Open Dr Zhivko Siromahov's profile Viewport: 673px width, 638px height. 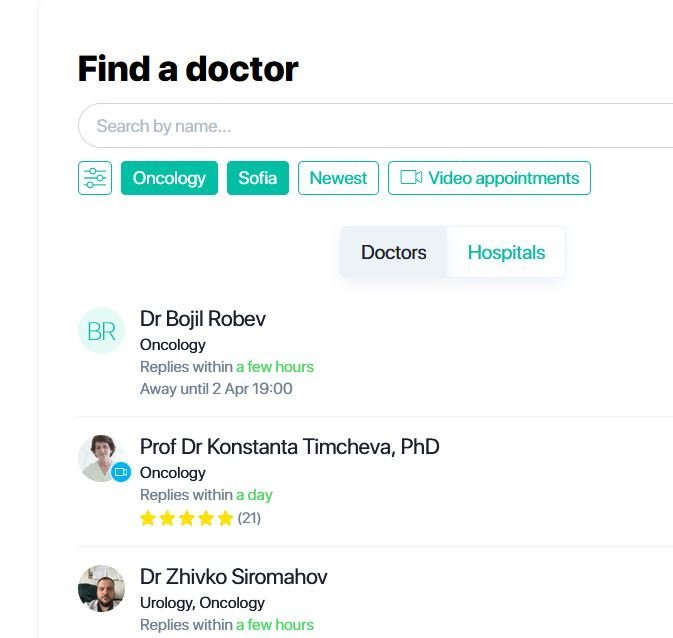coord(233,577)
